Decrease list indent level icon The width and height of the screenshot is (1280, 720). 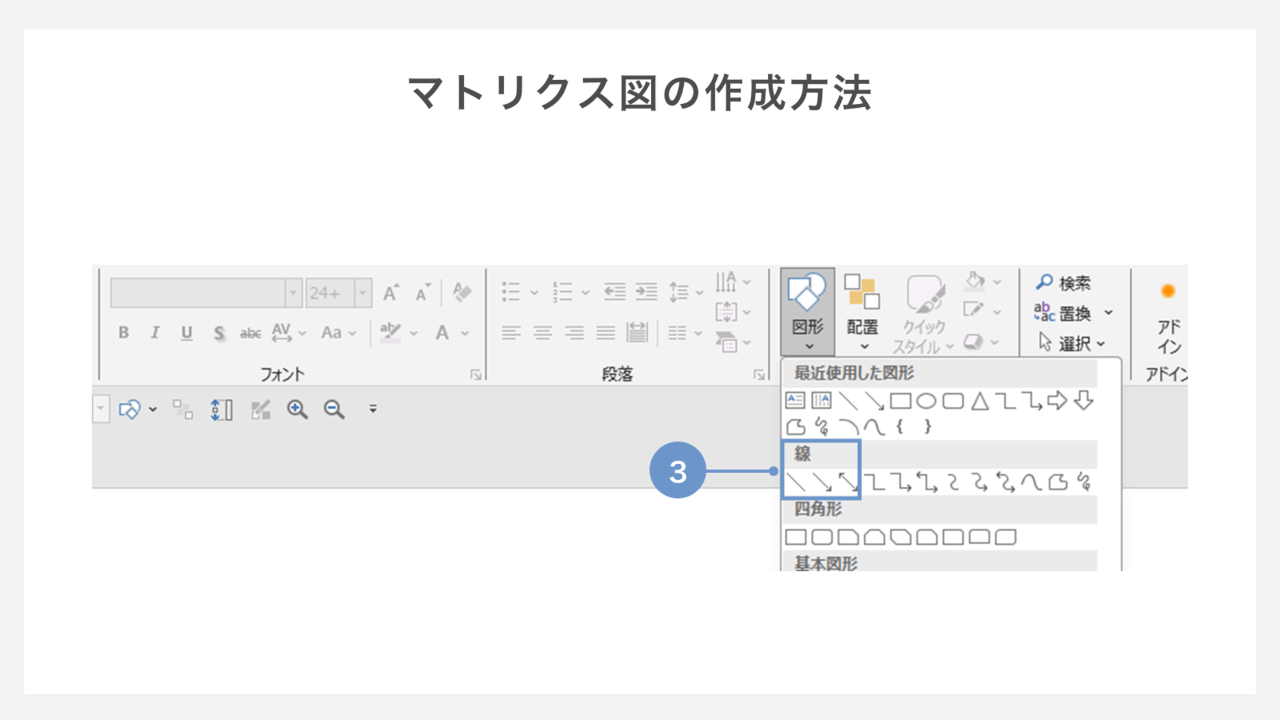pos(615,292)
